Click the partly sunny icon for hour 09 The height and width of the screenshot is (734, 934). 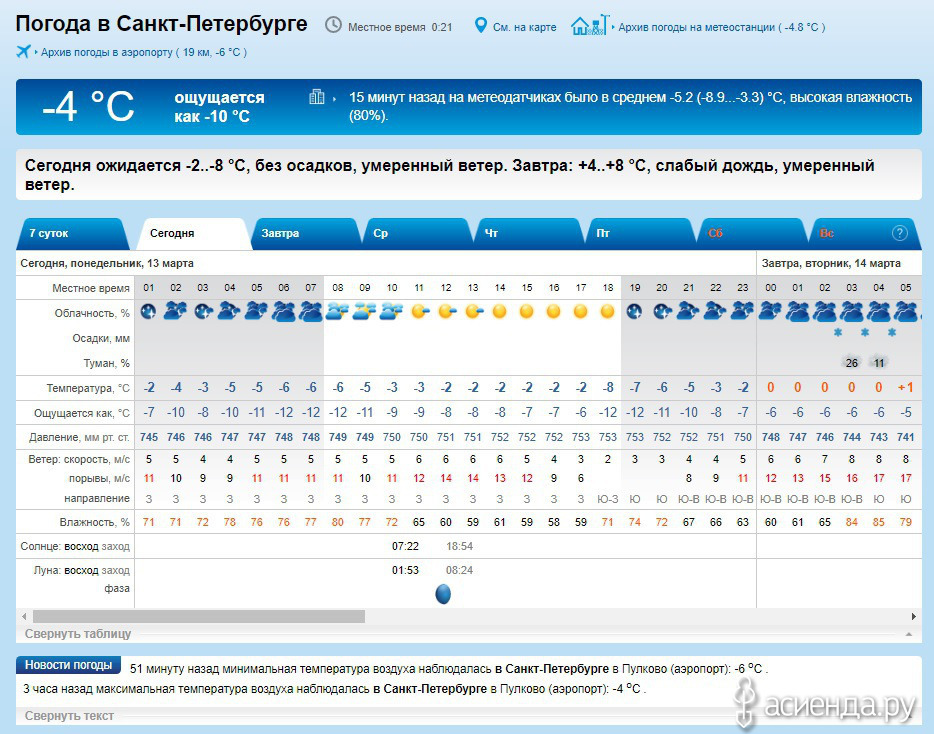coord(365,311)
